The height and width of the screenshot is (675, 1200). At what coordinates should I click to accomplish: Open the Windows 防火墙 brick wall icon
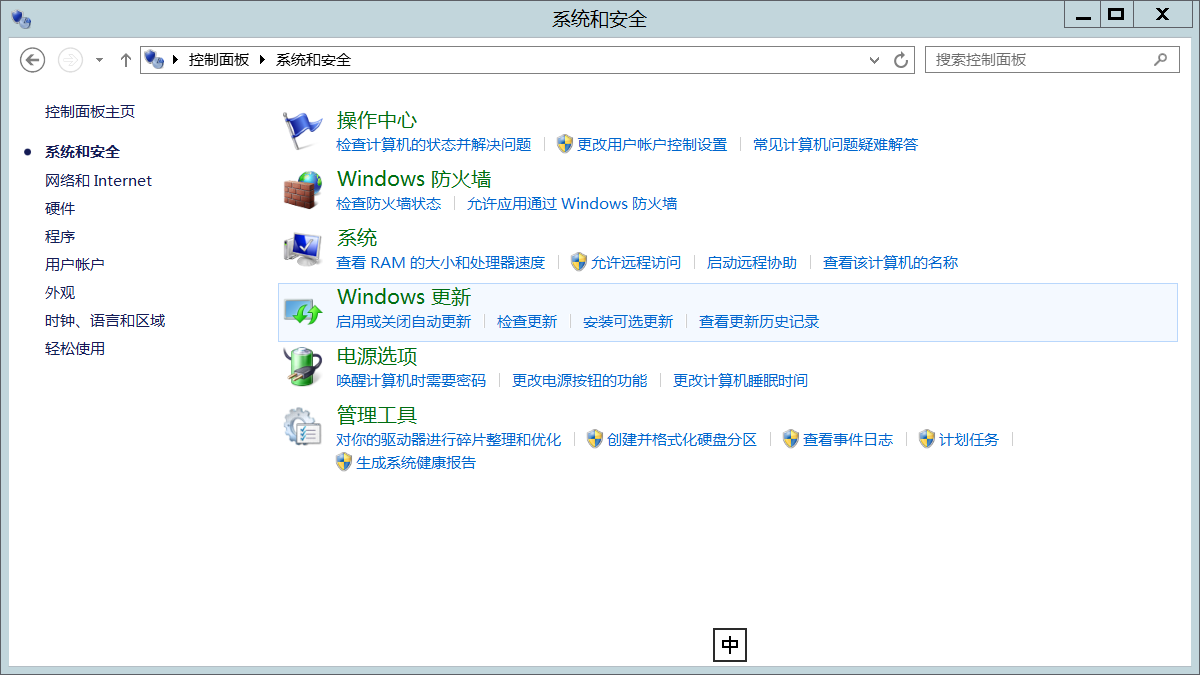pyautogui.click(x=303, y=189)
